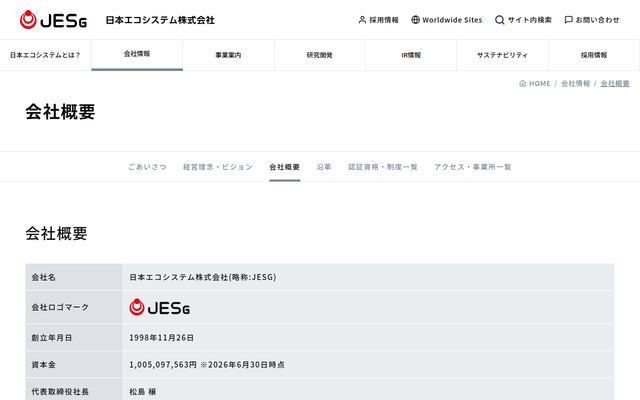This screenshot has height=400, width=640.
Task: Switch to 沿革 tab
Action: point(324,167)
